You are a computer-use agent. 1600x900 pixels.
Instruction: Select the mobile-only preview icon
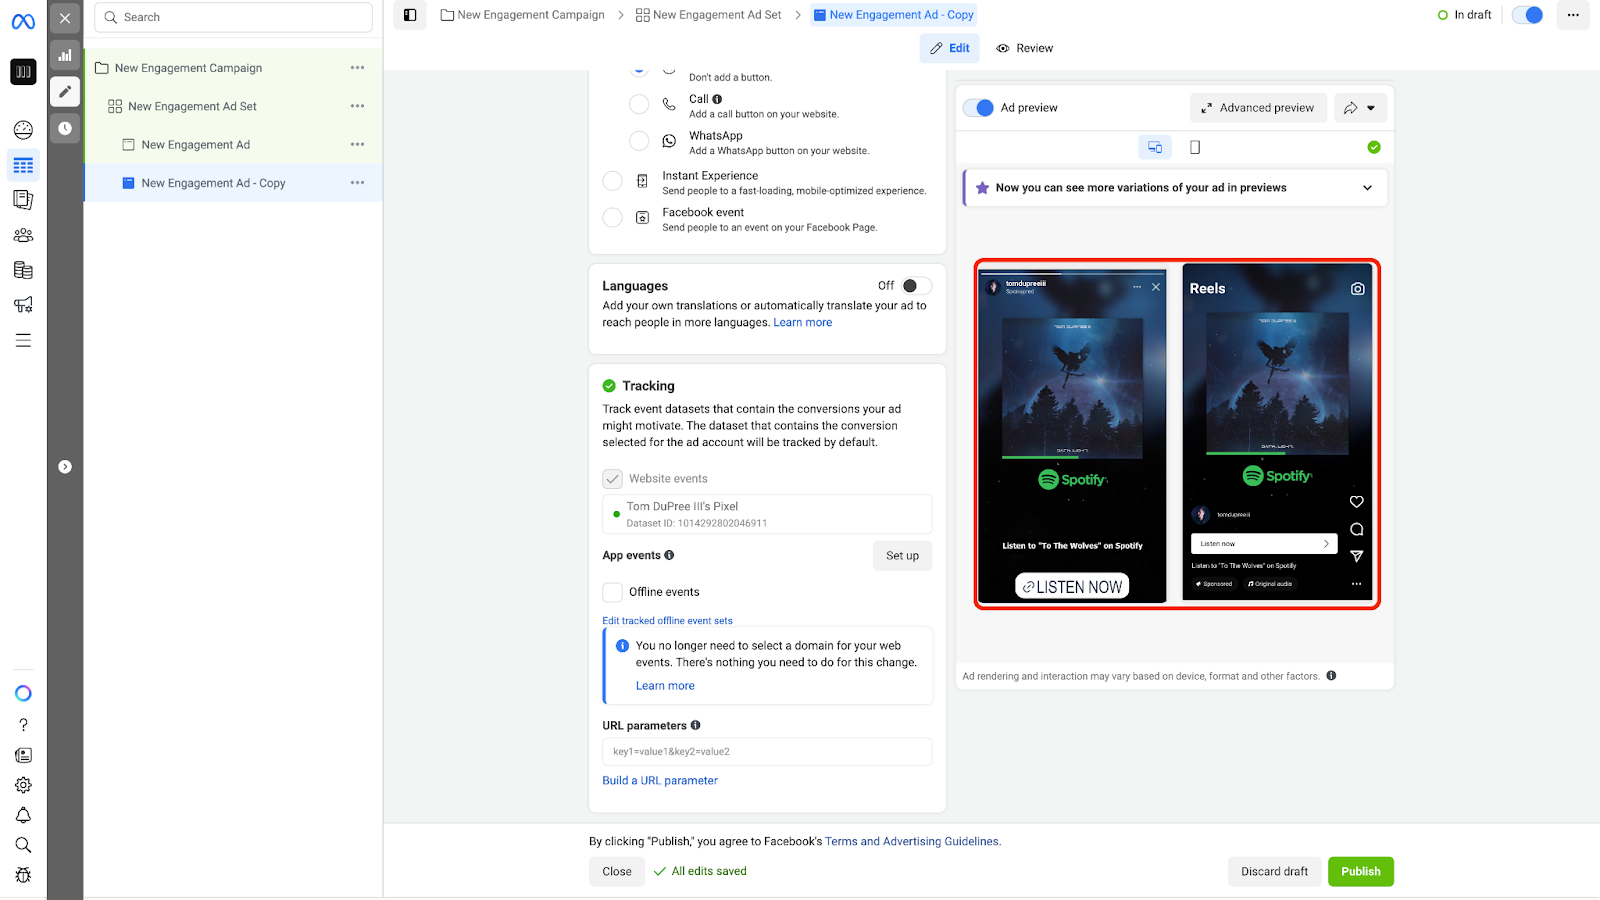[x=1195, y=147]
